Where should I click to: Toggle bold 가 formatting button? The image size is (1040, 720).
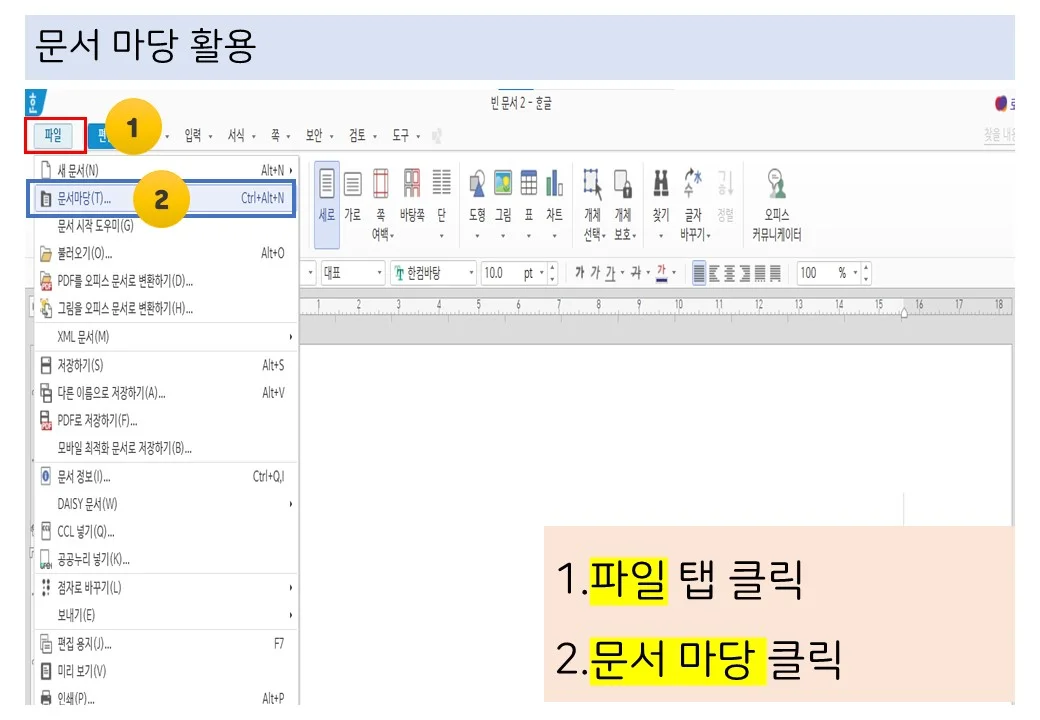point(579,272)
